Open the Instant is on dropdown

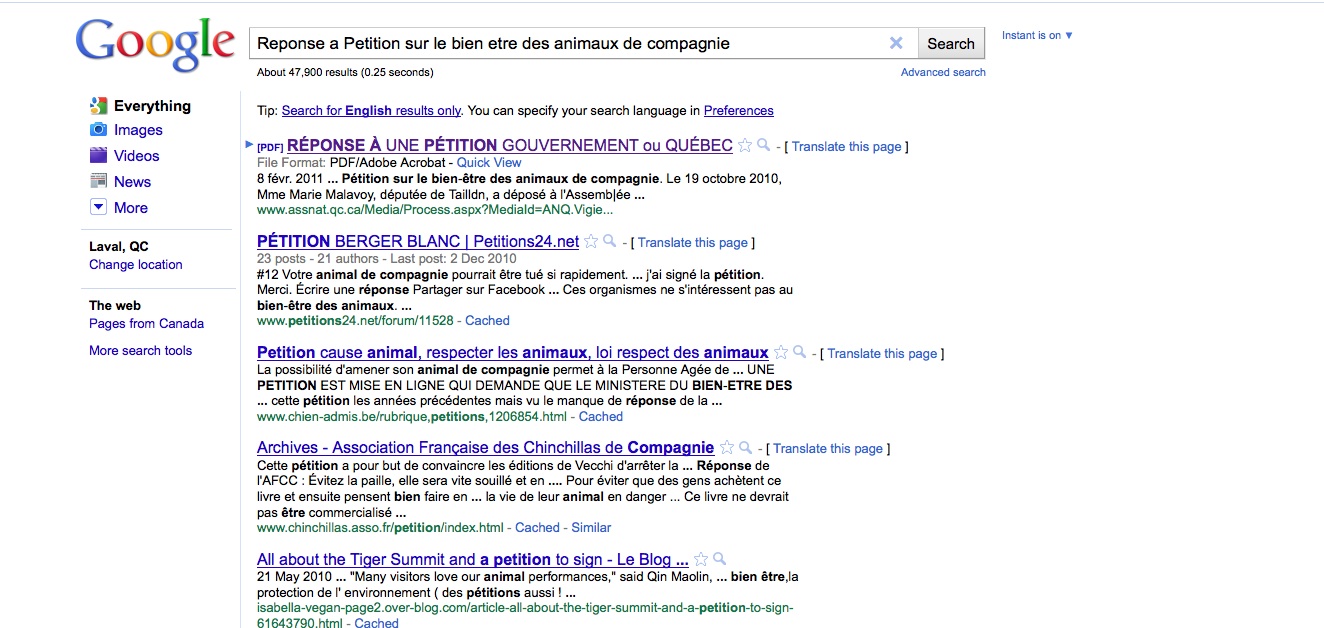click(x=1037, y=35)
